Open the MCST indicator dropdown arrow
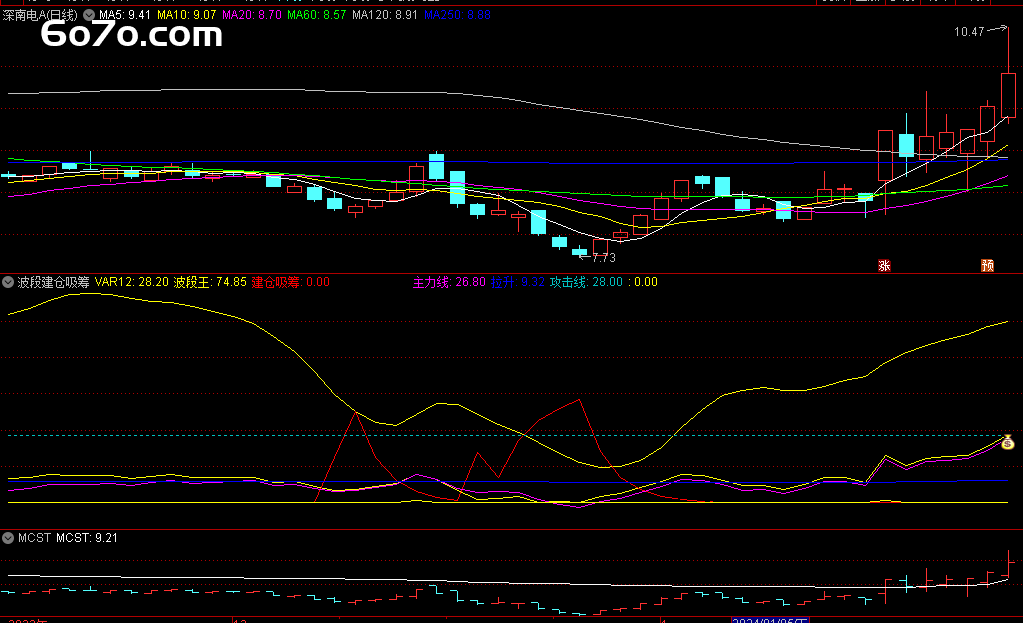The height and width of the screenshot is (623, 1023). (8, 538)
